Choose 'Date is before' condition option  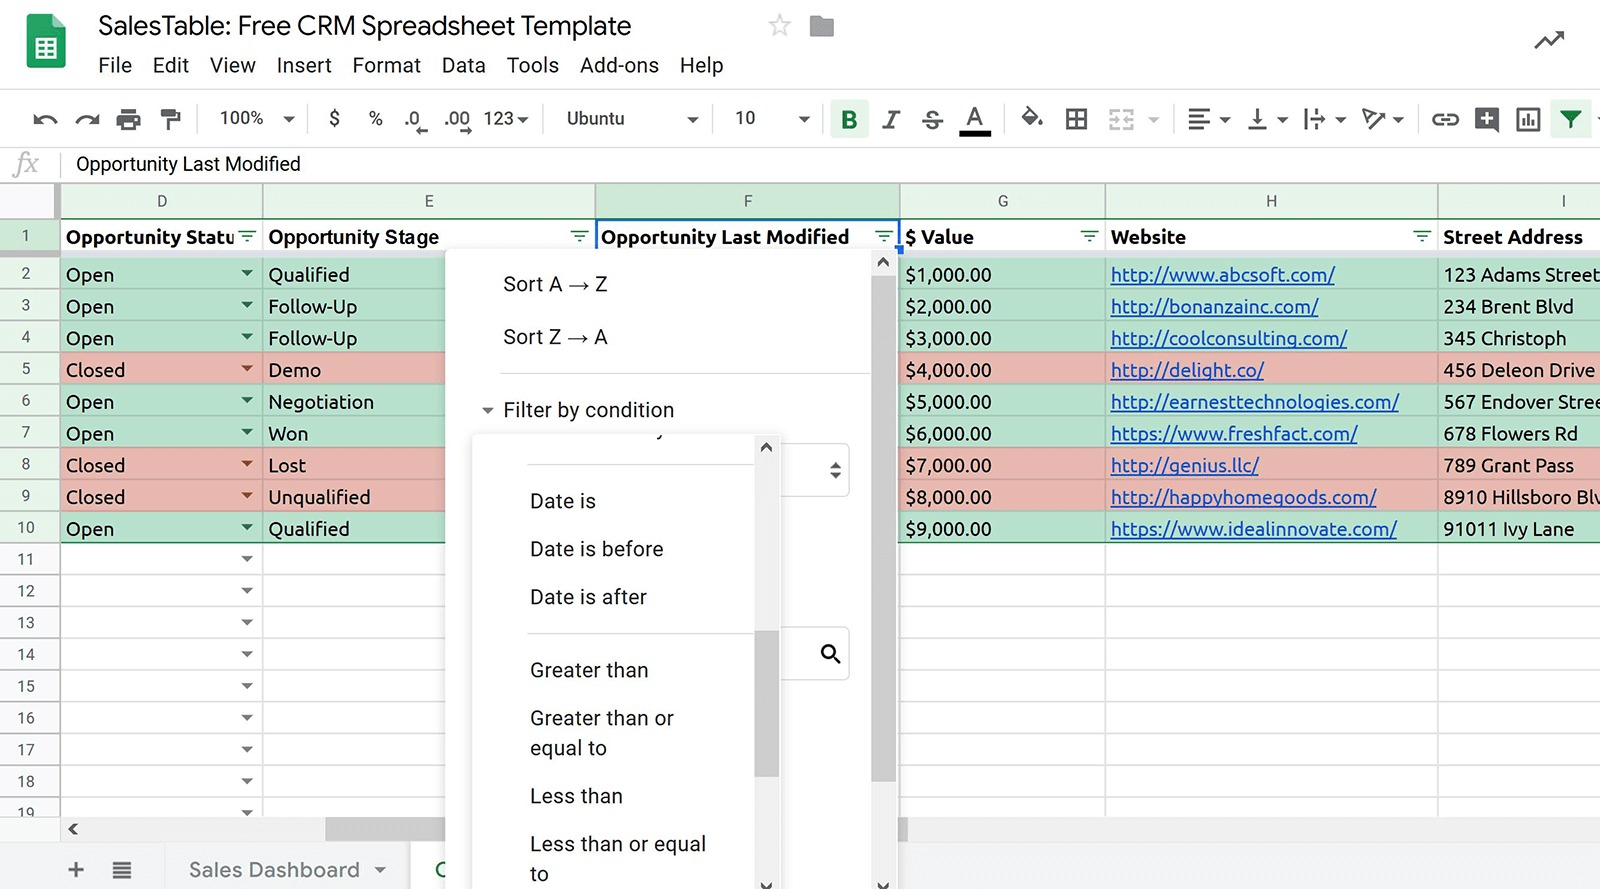click(596, 549)
